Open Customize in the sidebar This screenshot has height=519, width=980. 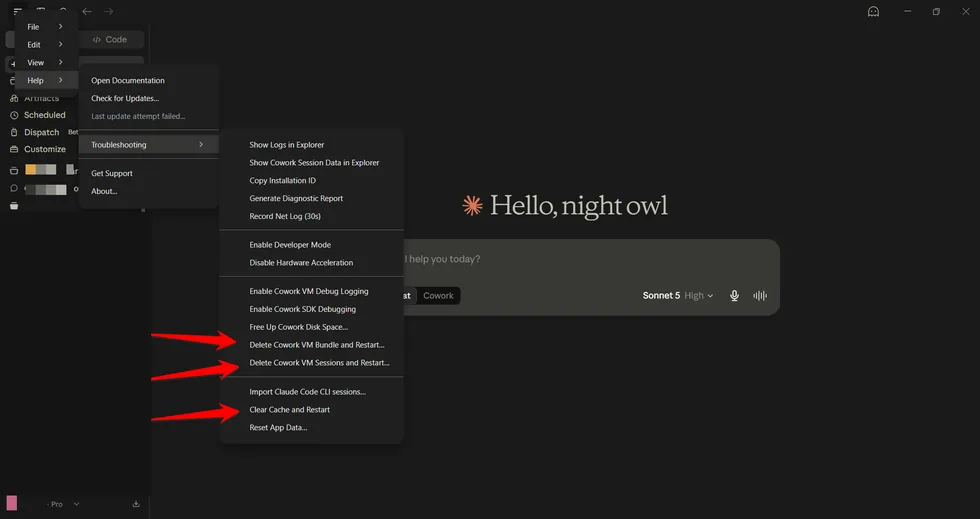coord(44,149)
